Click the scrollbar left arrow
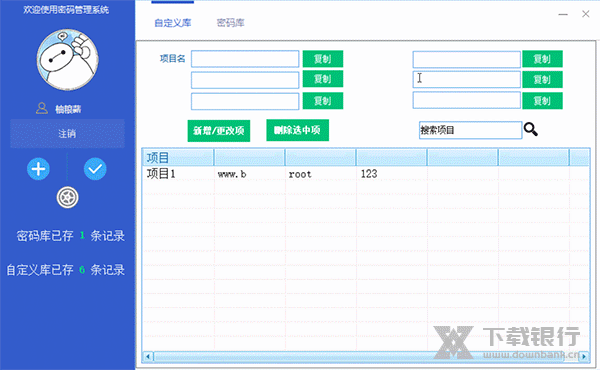This screenshot has width=600, height=370. tap(148, 357)
